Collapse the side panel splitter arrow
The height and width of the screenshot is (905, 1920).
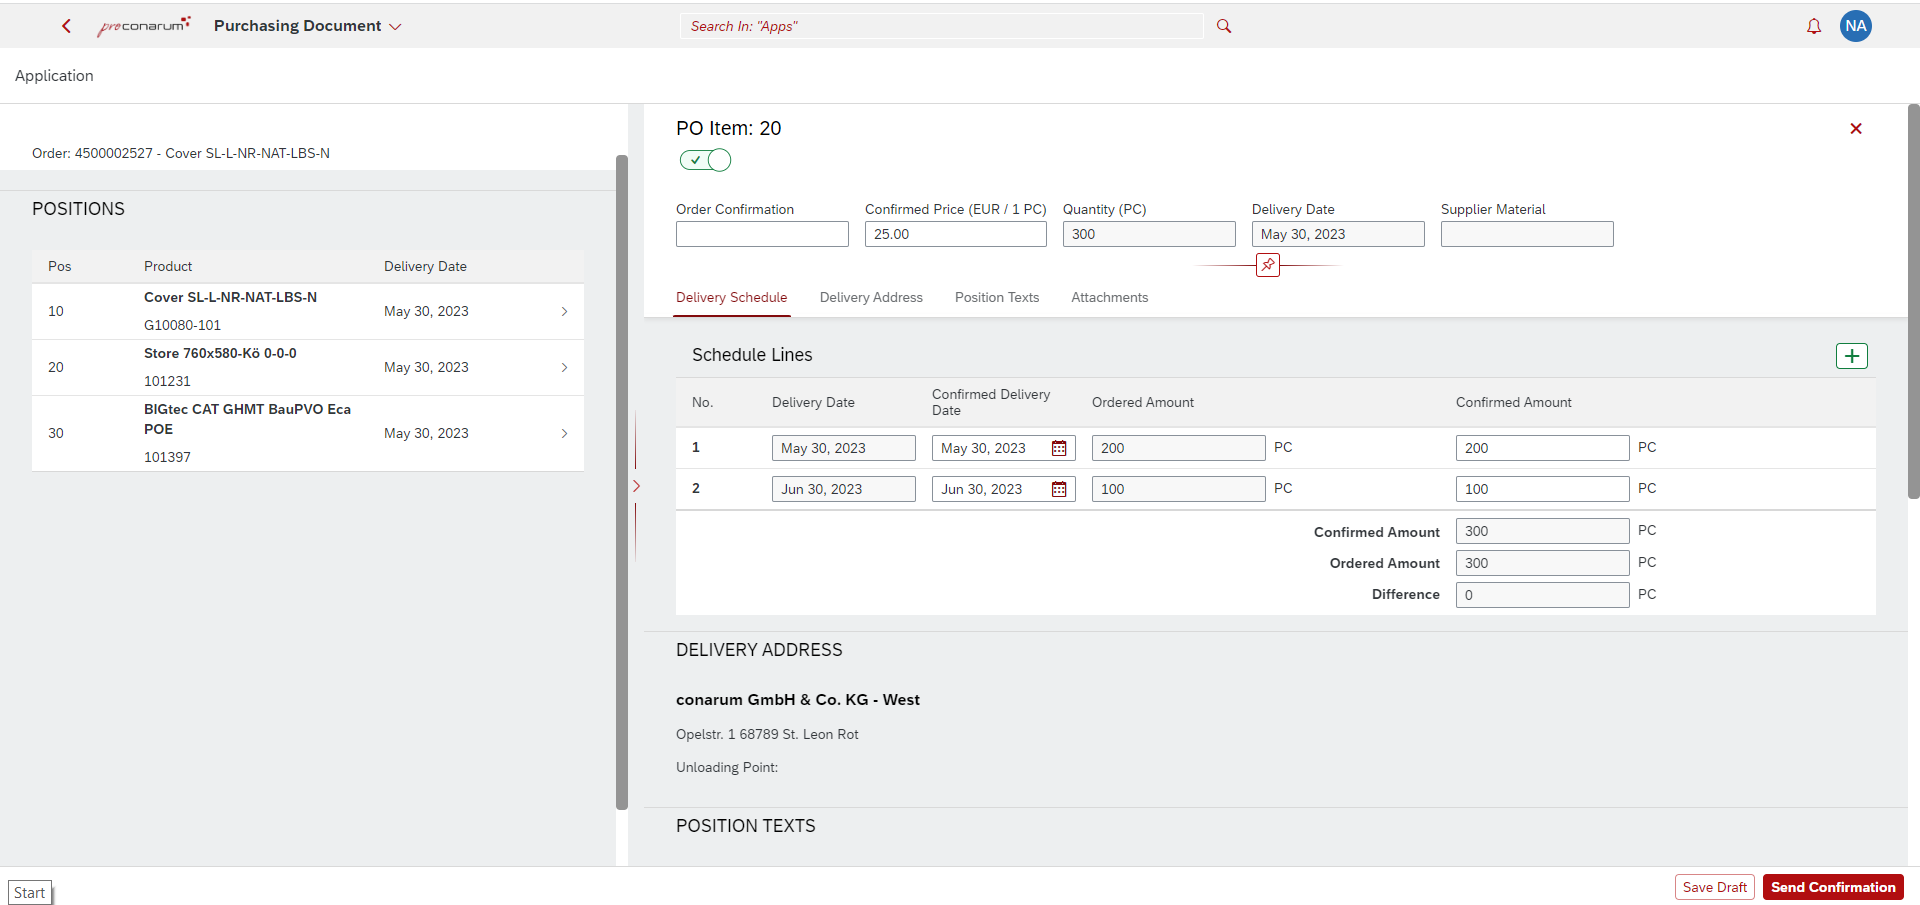click(x=636, y=486)
